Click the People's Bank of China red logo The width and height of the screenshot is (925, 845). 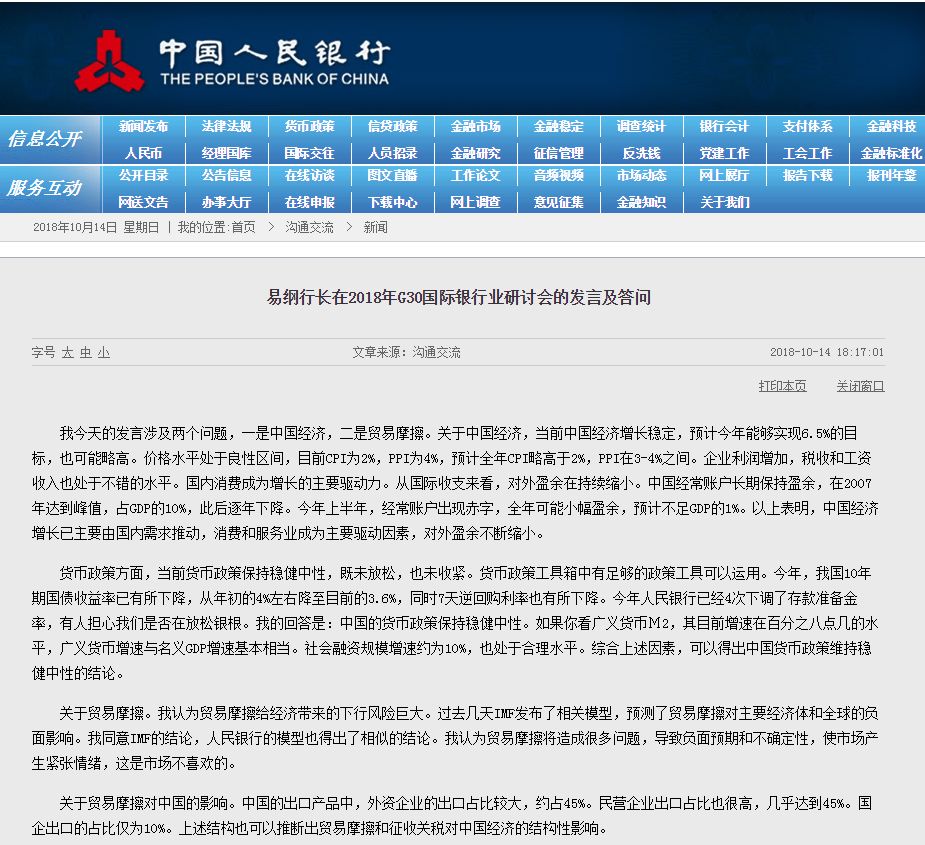[109, 61]
